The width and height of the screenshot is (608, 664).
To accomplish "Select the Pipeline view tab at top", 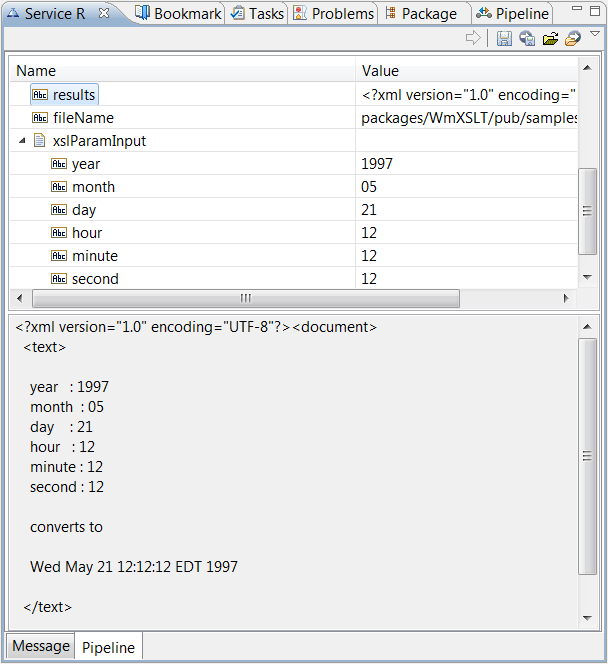I will (x=513, y=13).
